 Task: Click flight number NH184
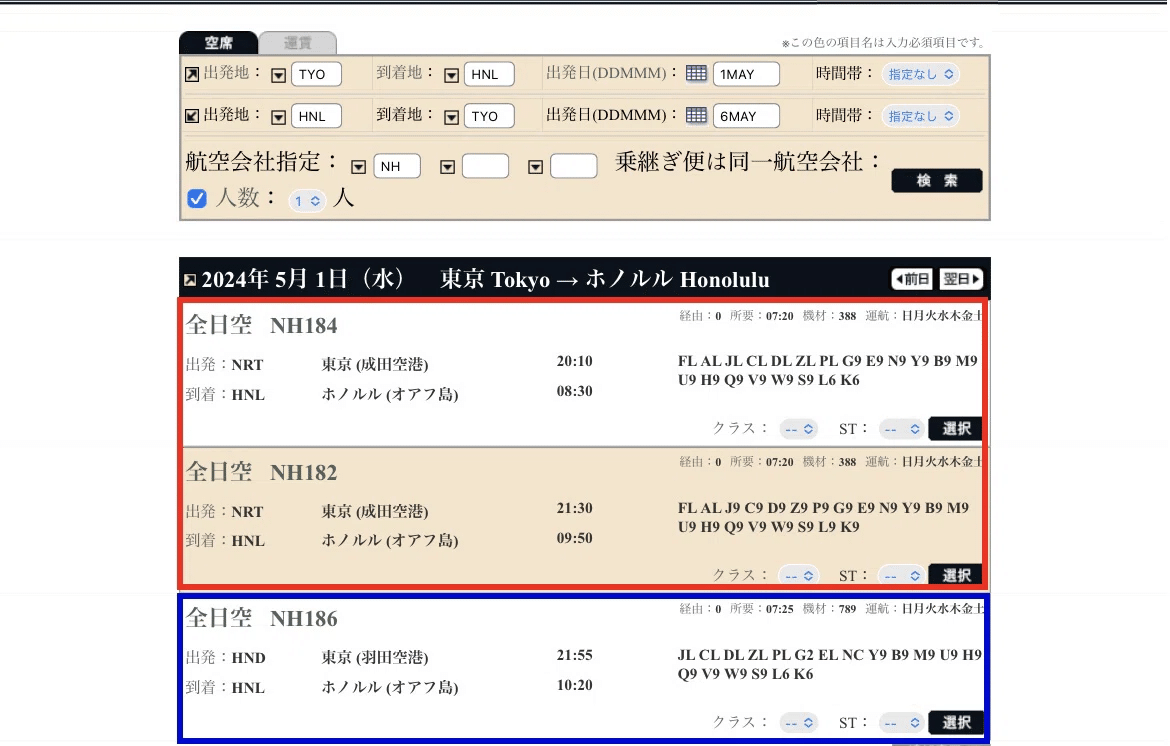[x=304, y=325]
